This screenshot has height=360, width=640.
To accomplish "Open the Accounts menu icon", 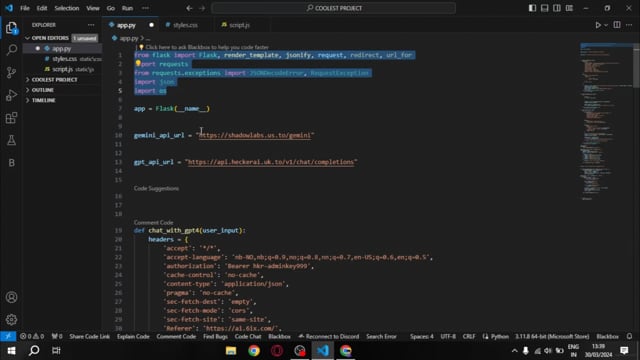I will (x=11, y=297).
